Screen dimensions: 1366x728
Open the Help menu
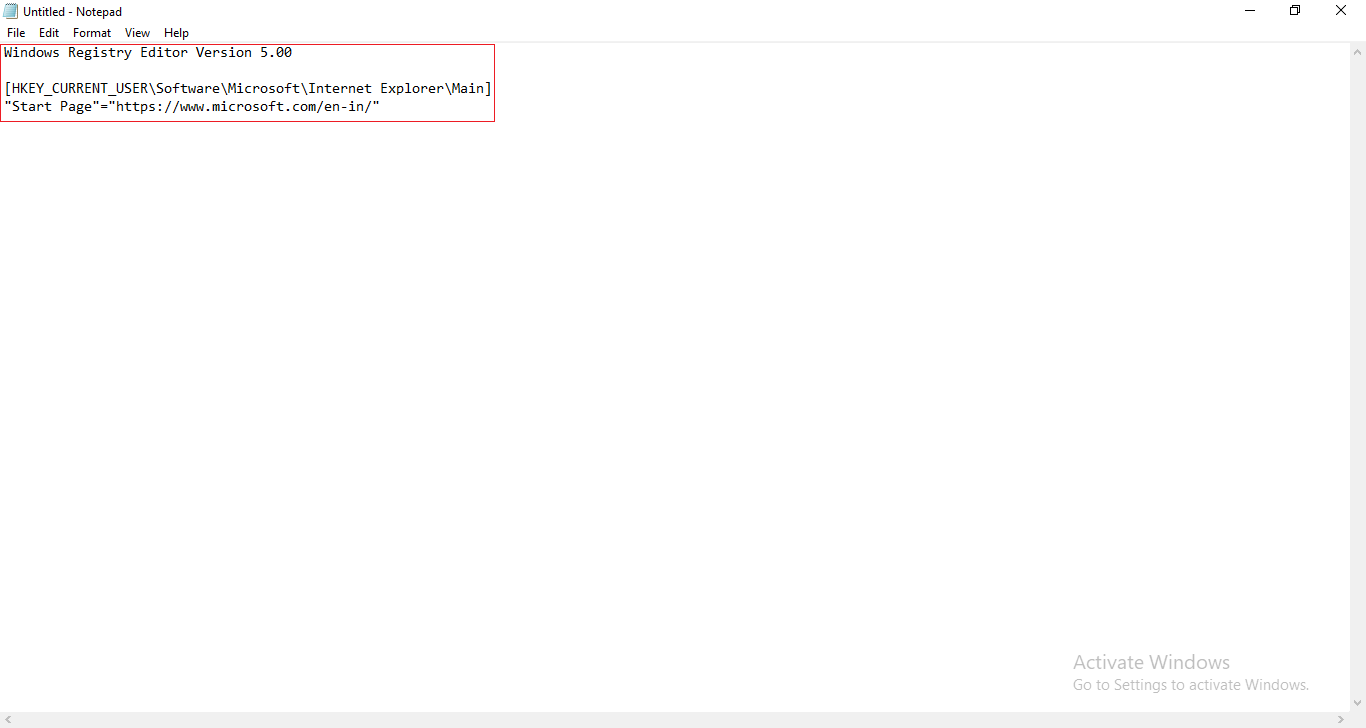pyautogui.click(x=176, y=33)
